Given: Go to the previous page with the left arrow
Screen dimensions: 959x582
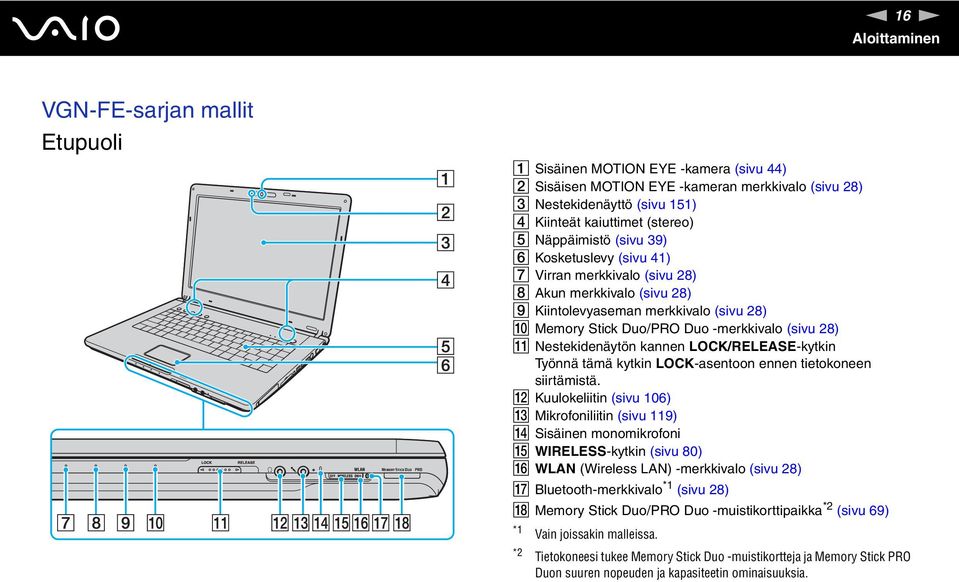Looking at the screenshot, I should [876, 15].
